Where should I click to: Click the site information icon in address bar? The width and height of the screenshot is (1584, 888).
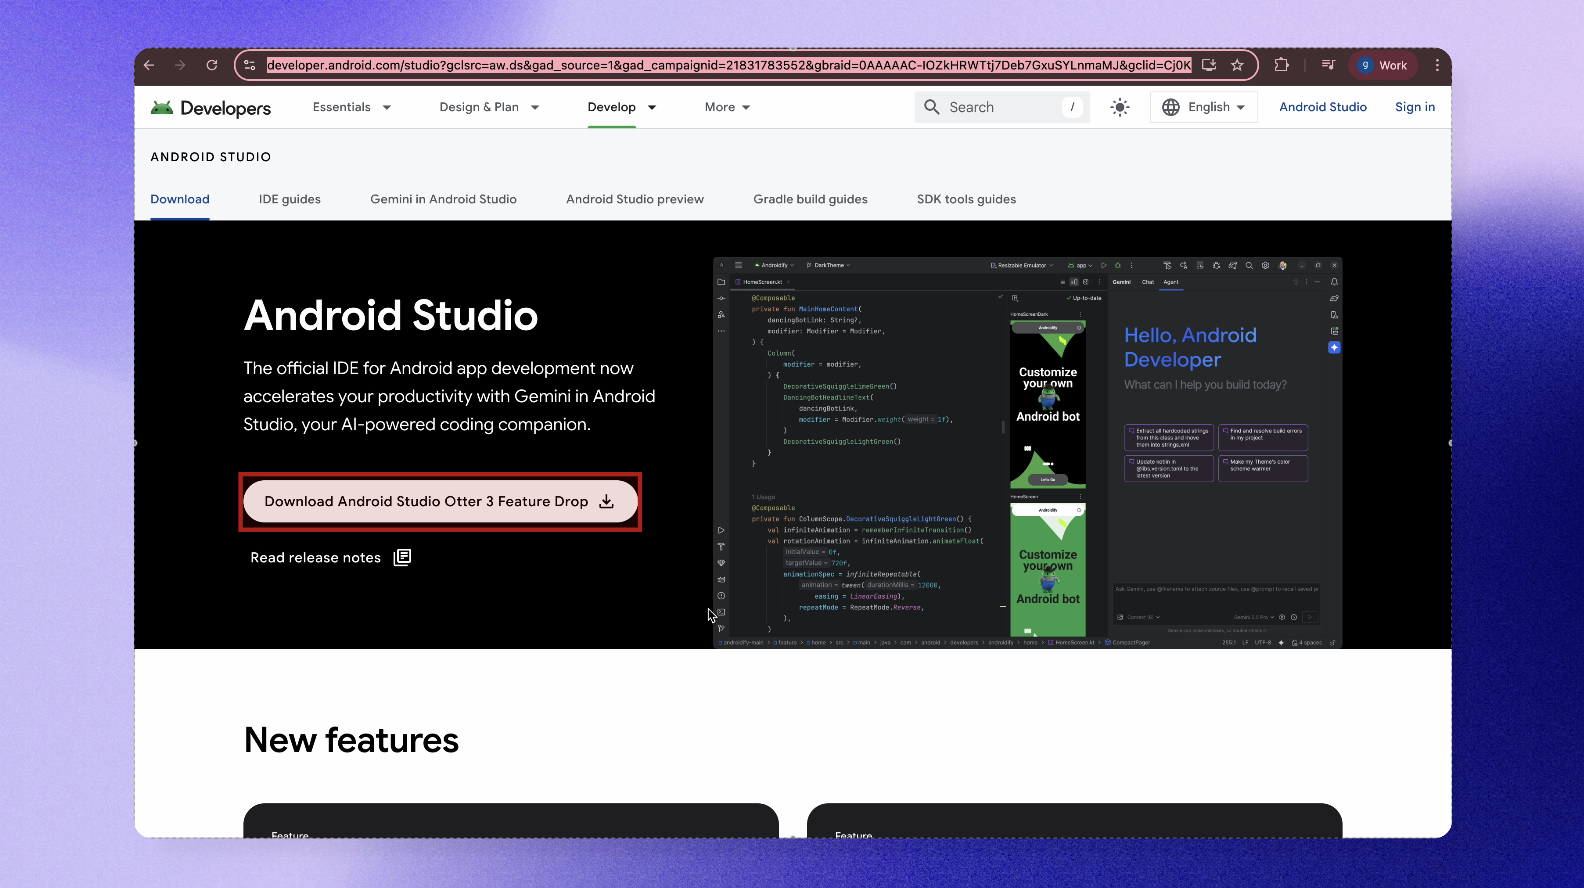(250, 65)
